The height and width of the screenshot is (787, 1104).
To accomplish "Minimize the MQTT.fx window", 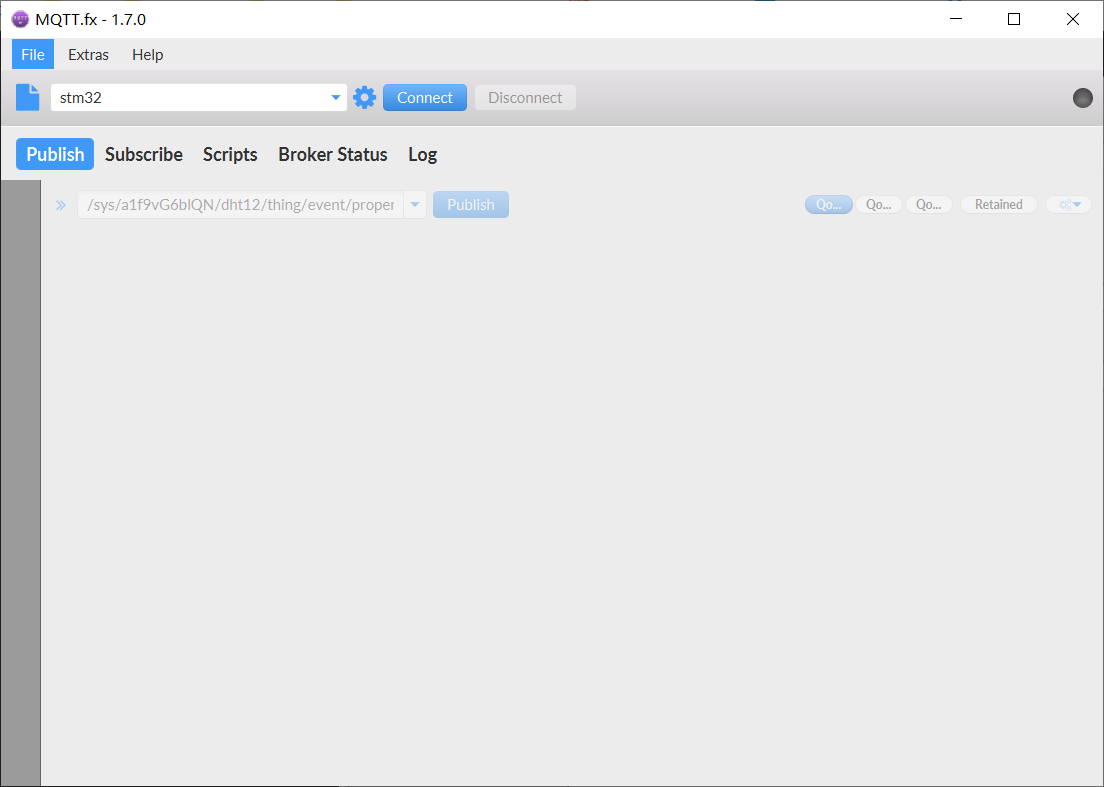I will point(955,19).
